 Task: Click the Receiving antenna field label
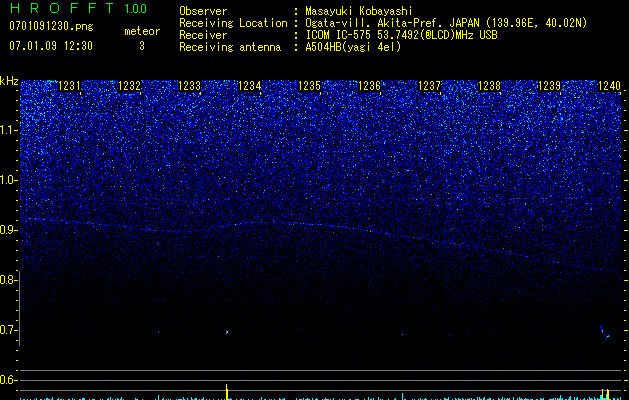(x=230, y=47)
